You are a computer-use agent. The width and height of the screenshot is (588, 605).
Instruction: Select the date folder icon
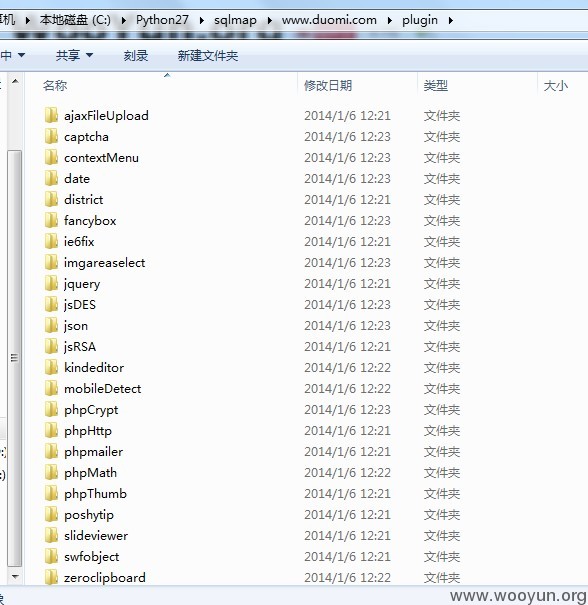pos(51,178)
